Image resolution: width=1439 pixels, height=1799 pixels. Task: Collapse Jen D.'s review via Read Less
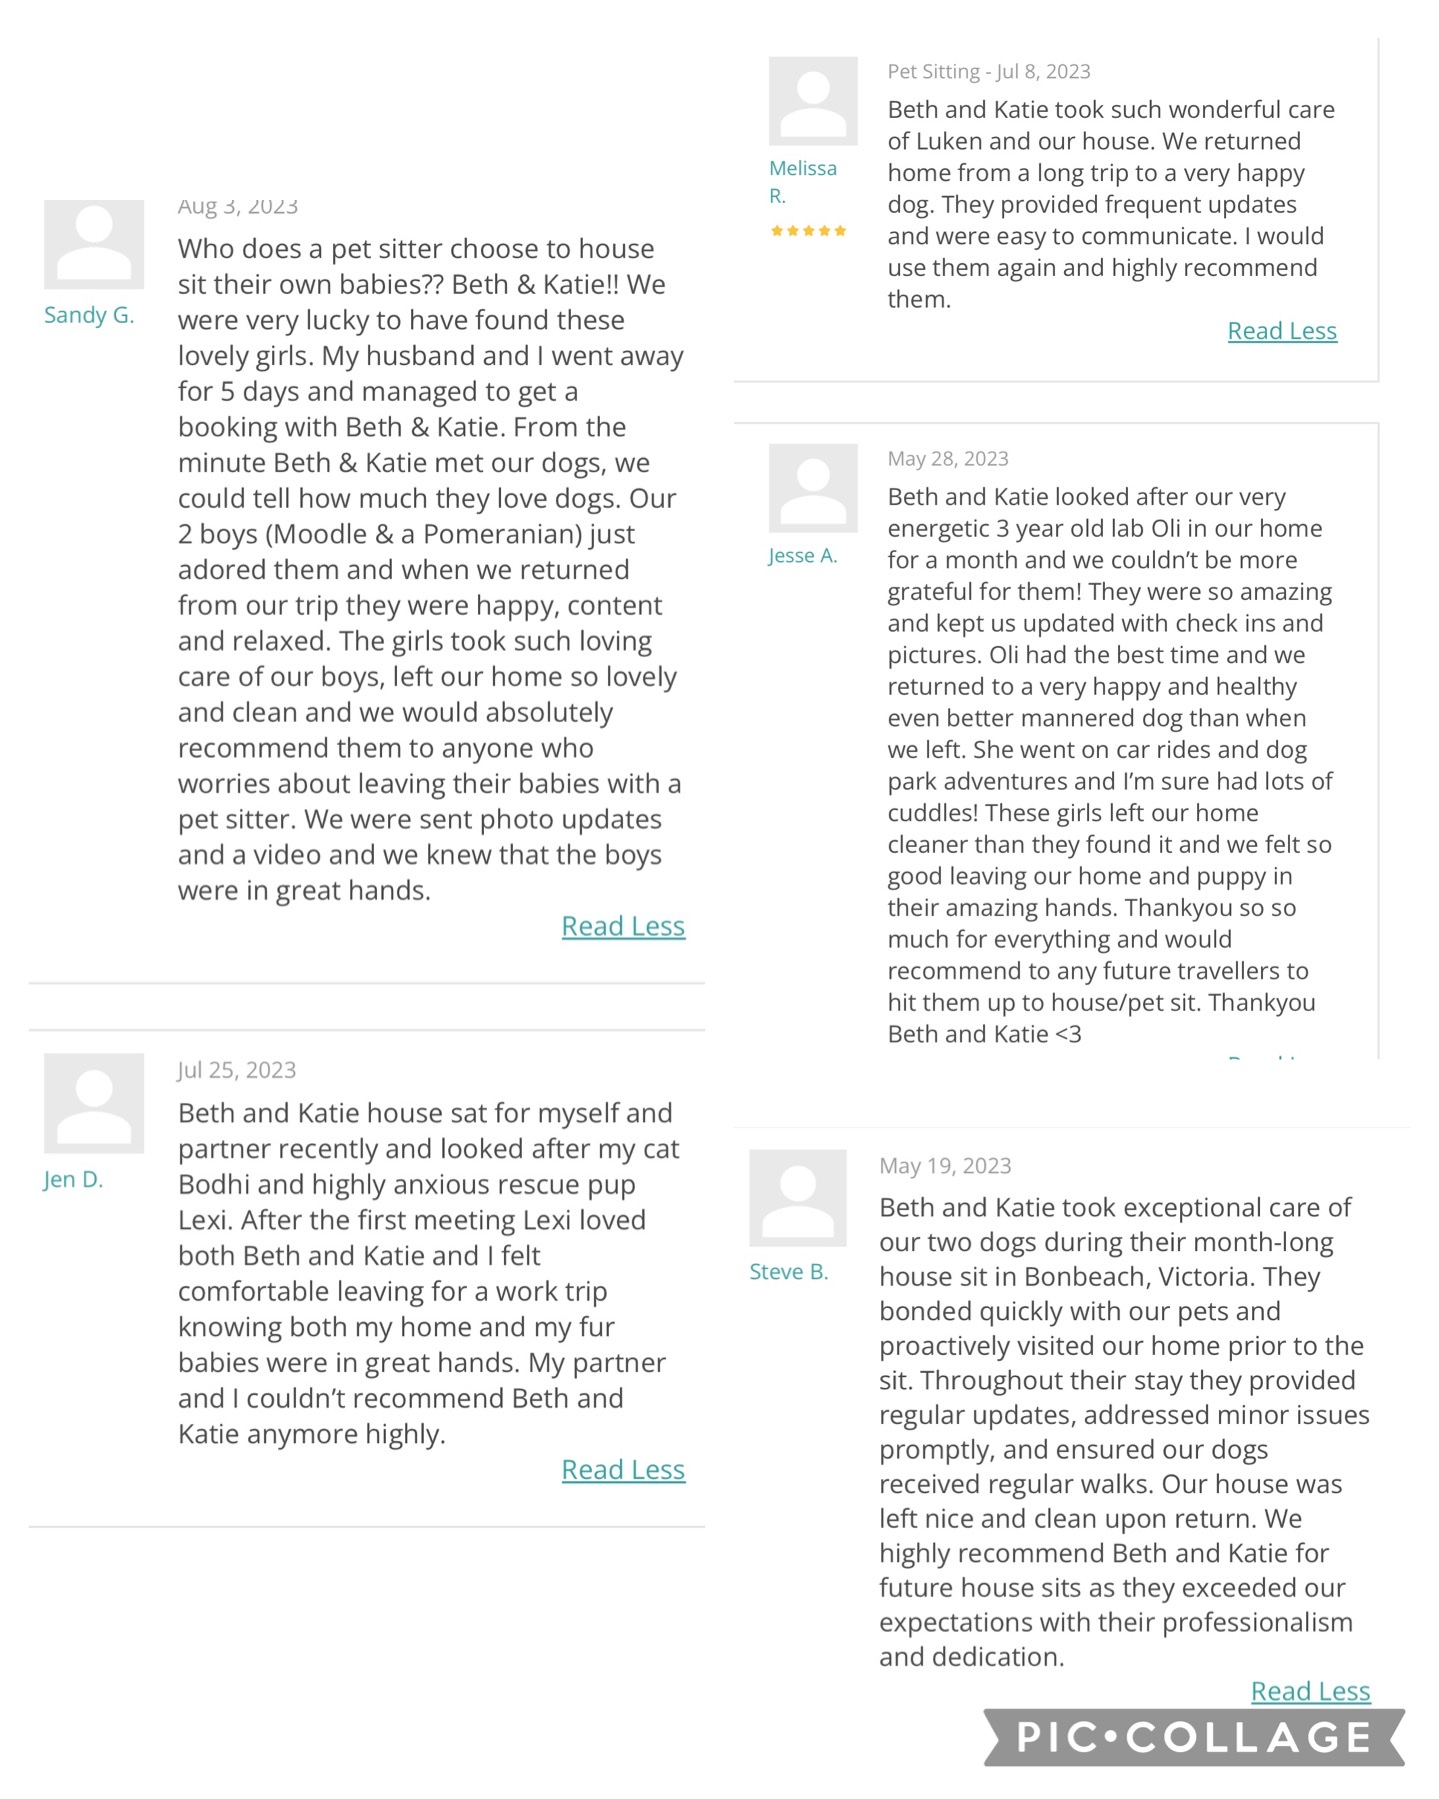pos(623,1469)
